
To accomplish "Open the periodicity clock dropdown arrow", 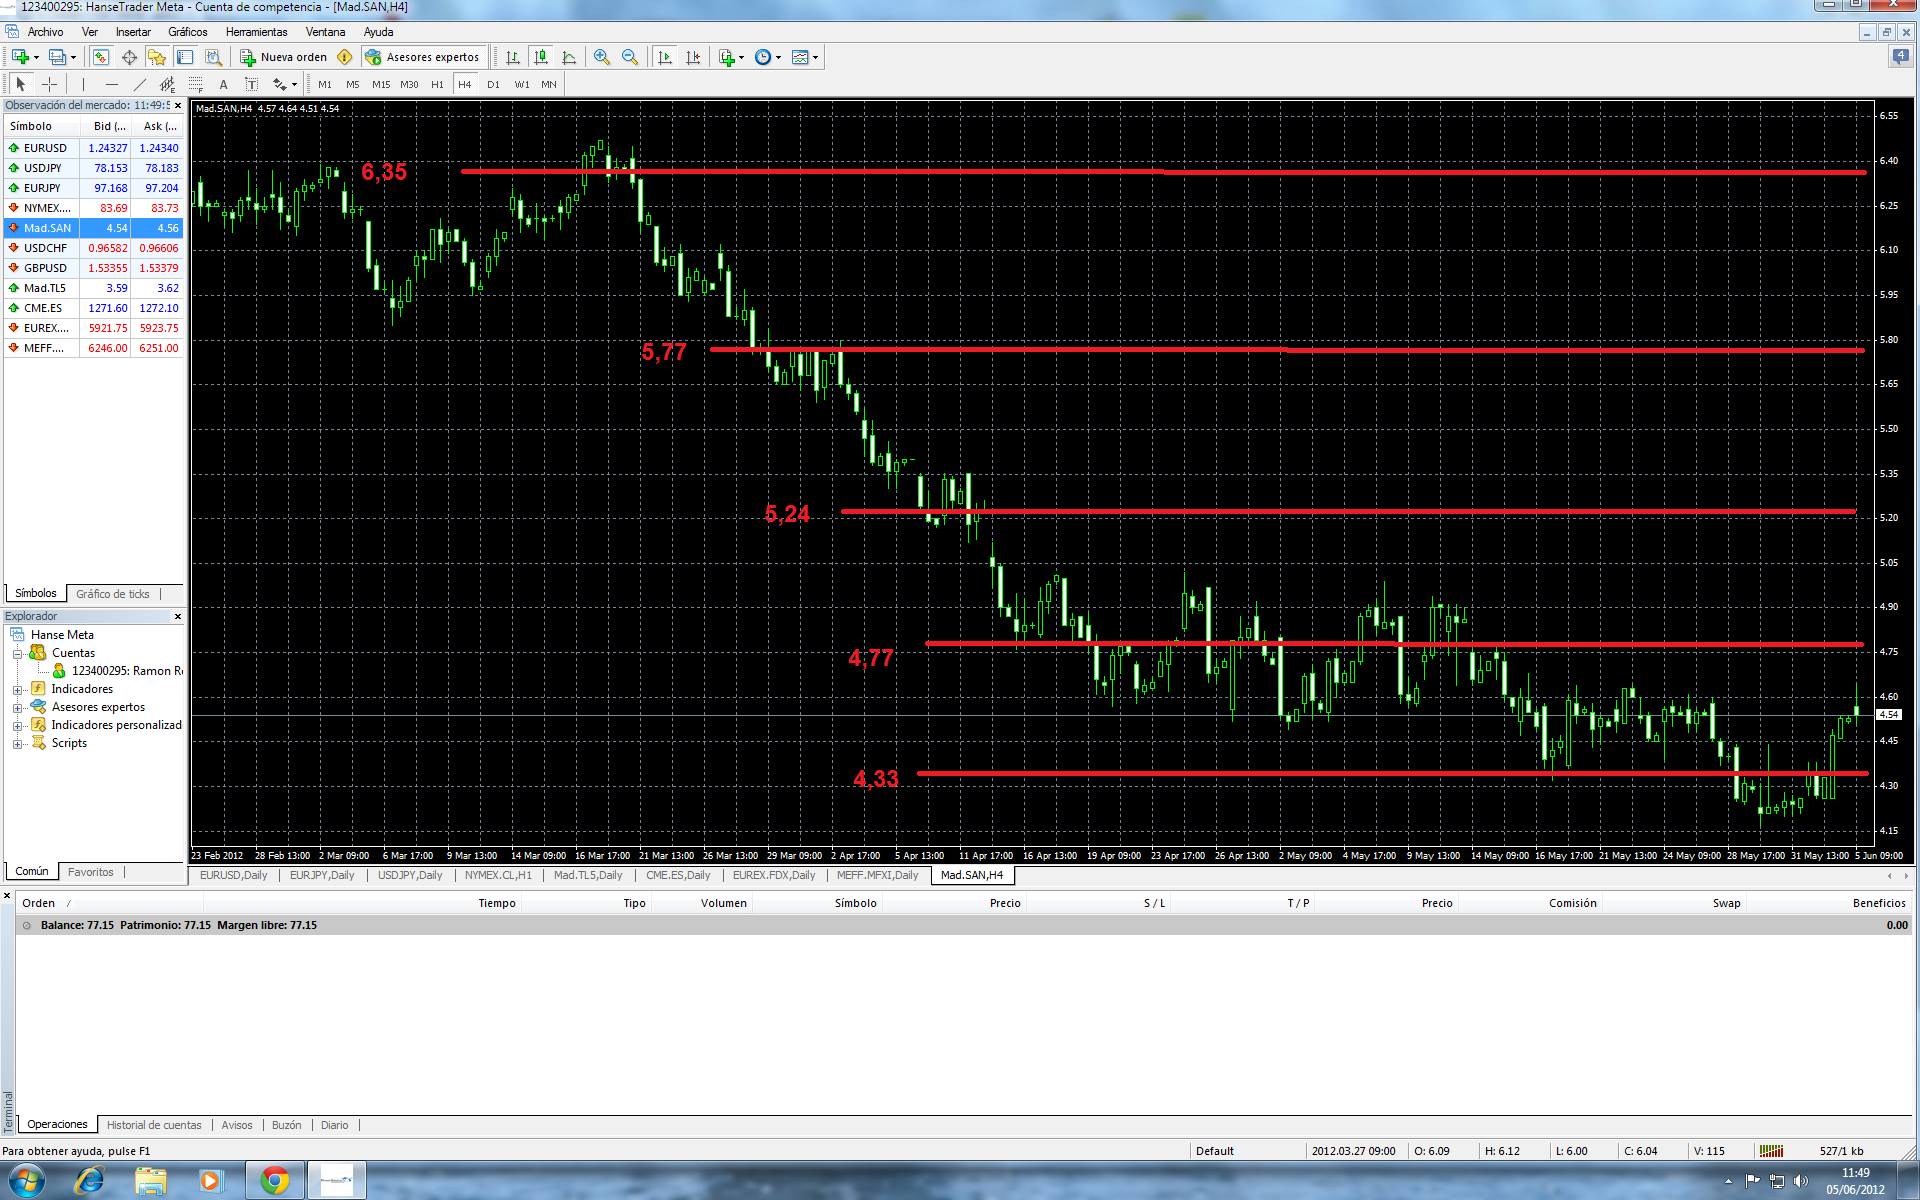I will click(778, 58).
